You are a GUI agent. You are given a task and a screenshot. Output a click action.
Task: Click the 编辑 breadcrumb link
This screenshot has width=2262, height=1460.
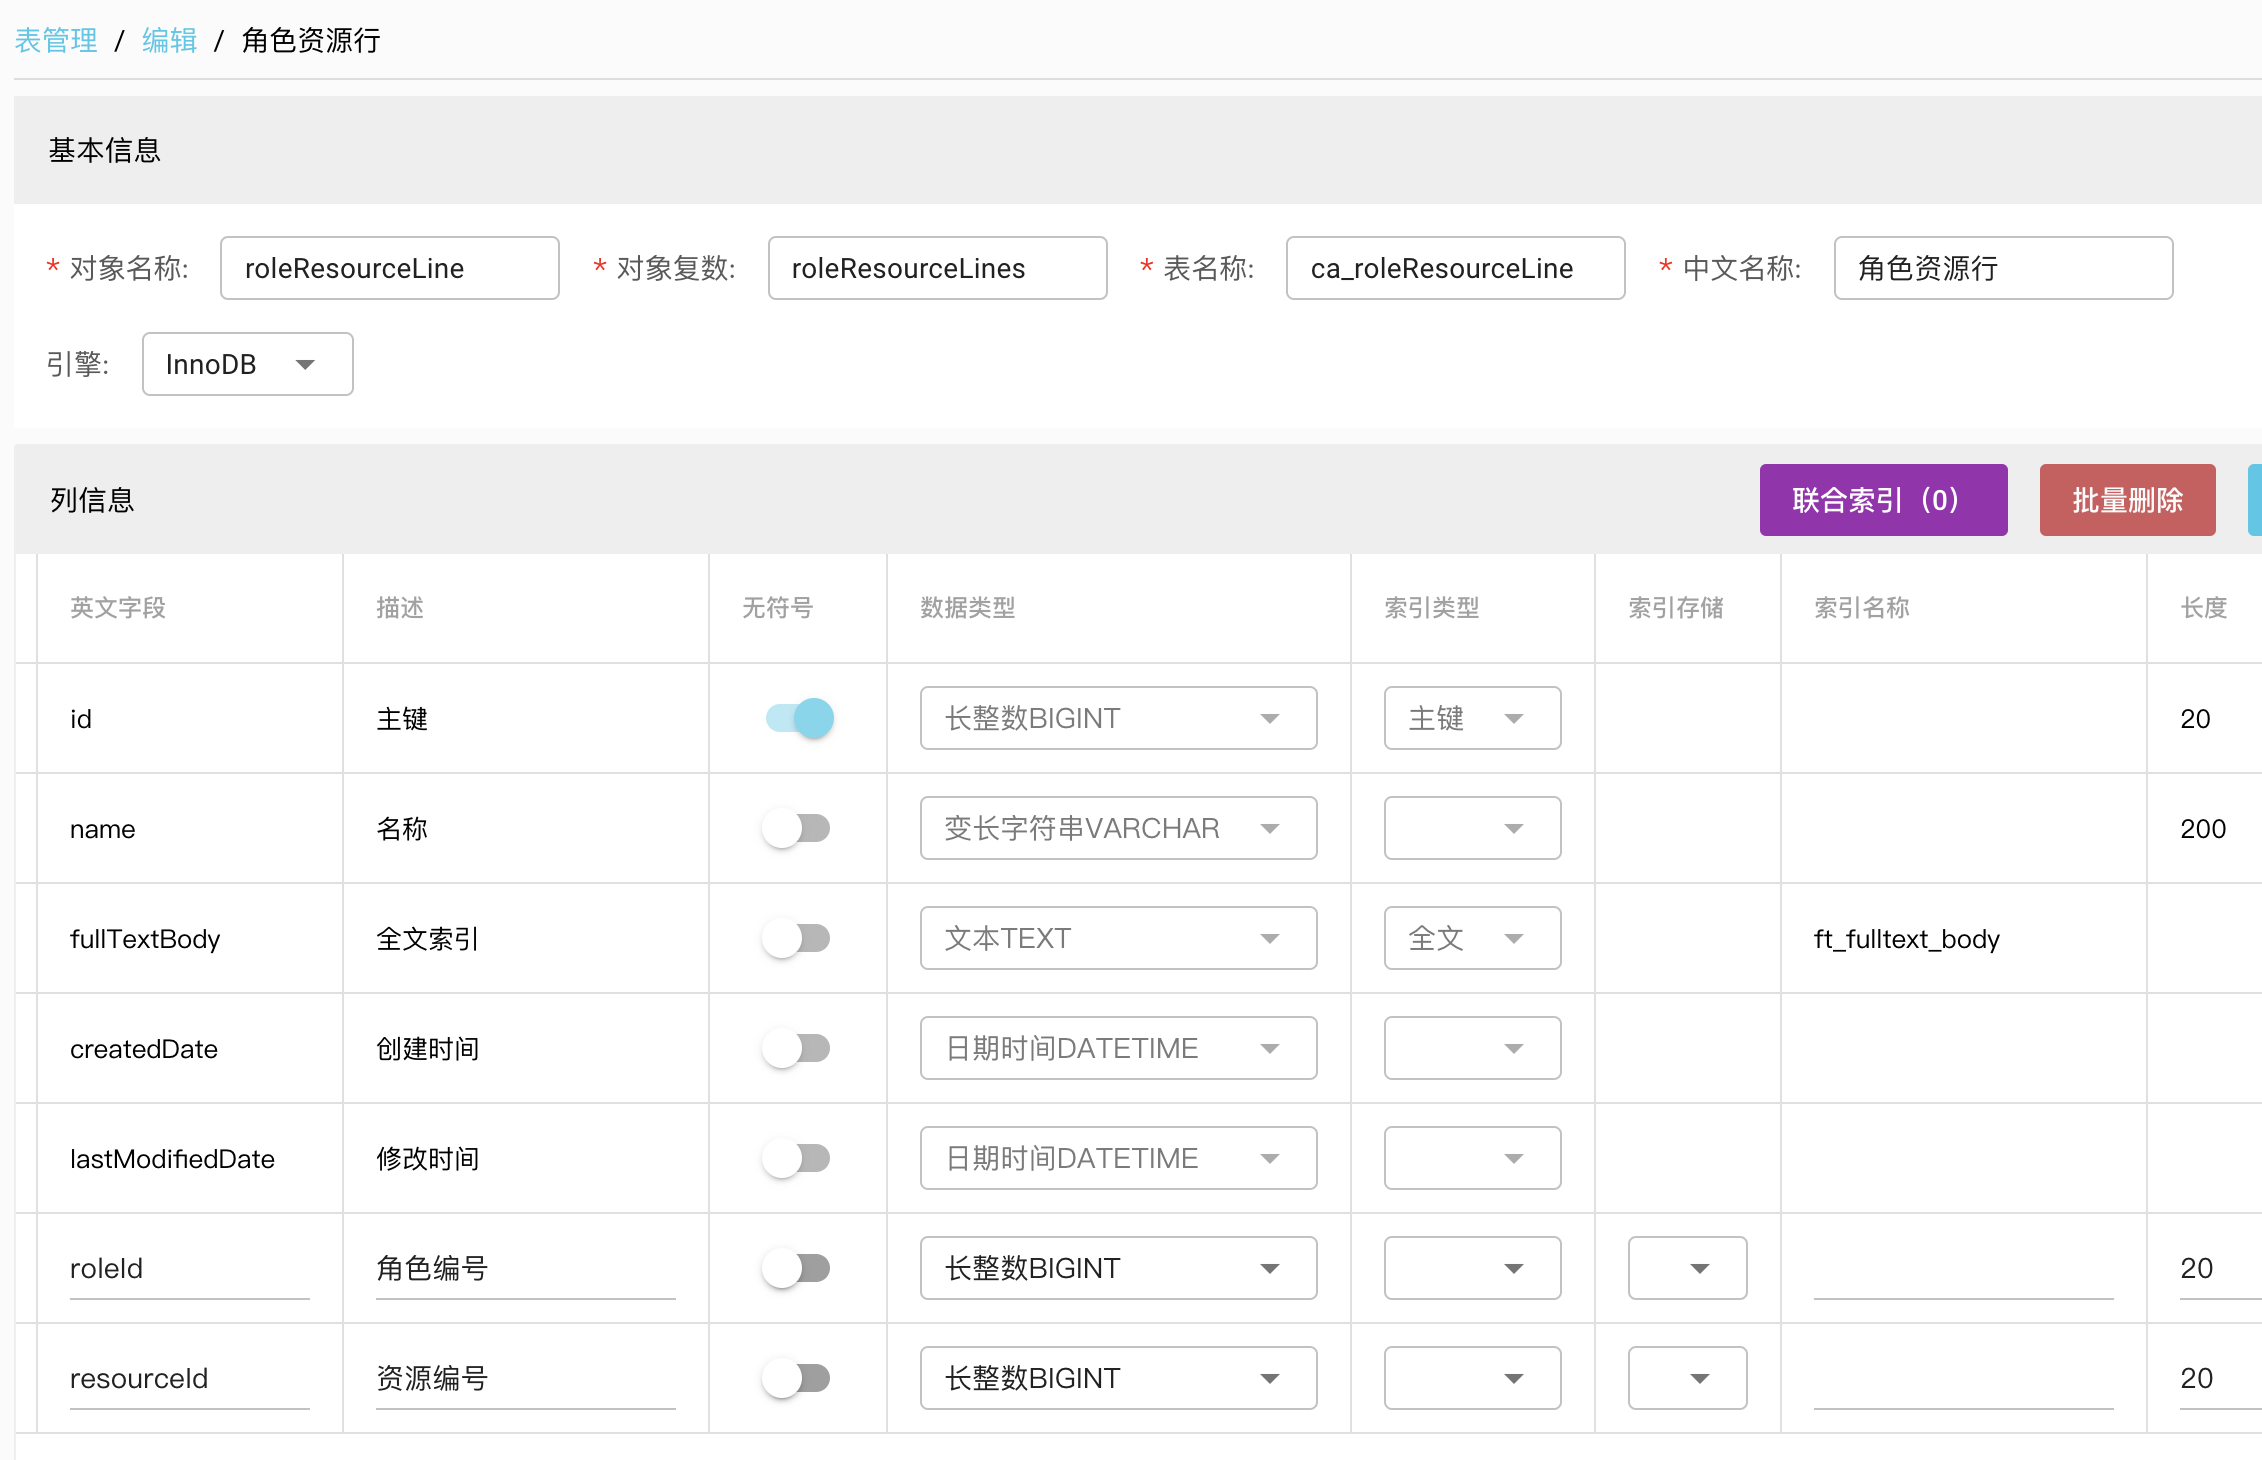(x=169, y=40)
